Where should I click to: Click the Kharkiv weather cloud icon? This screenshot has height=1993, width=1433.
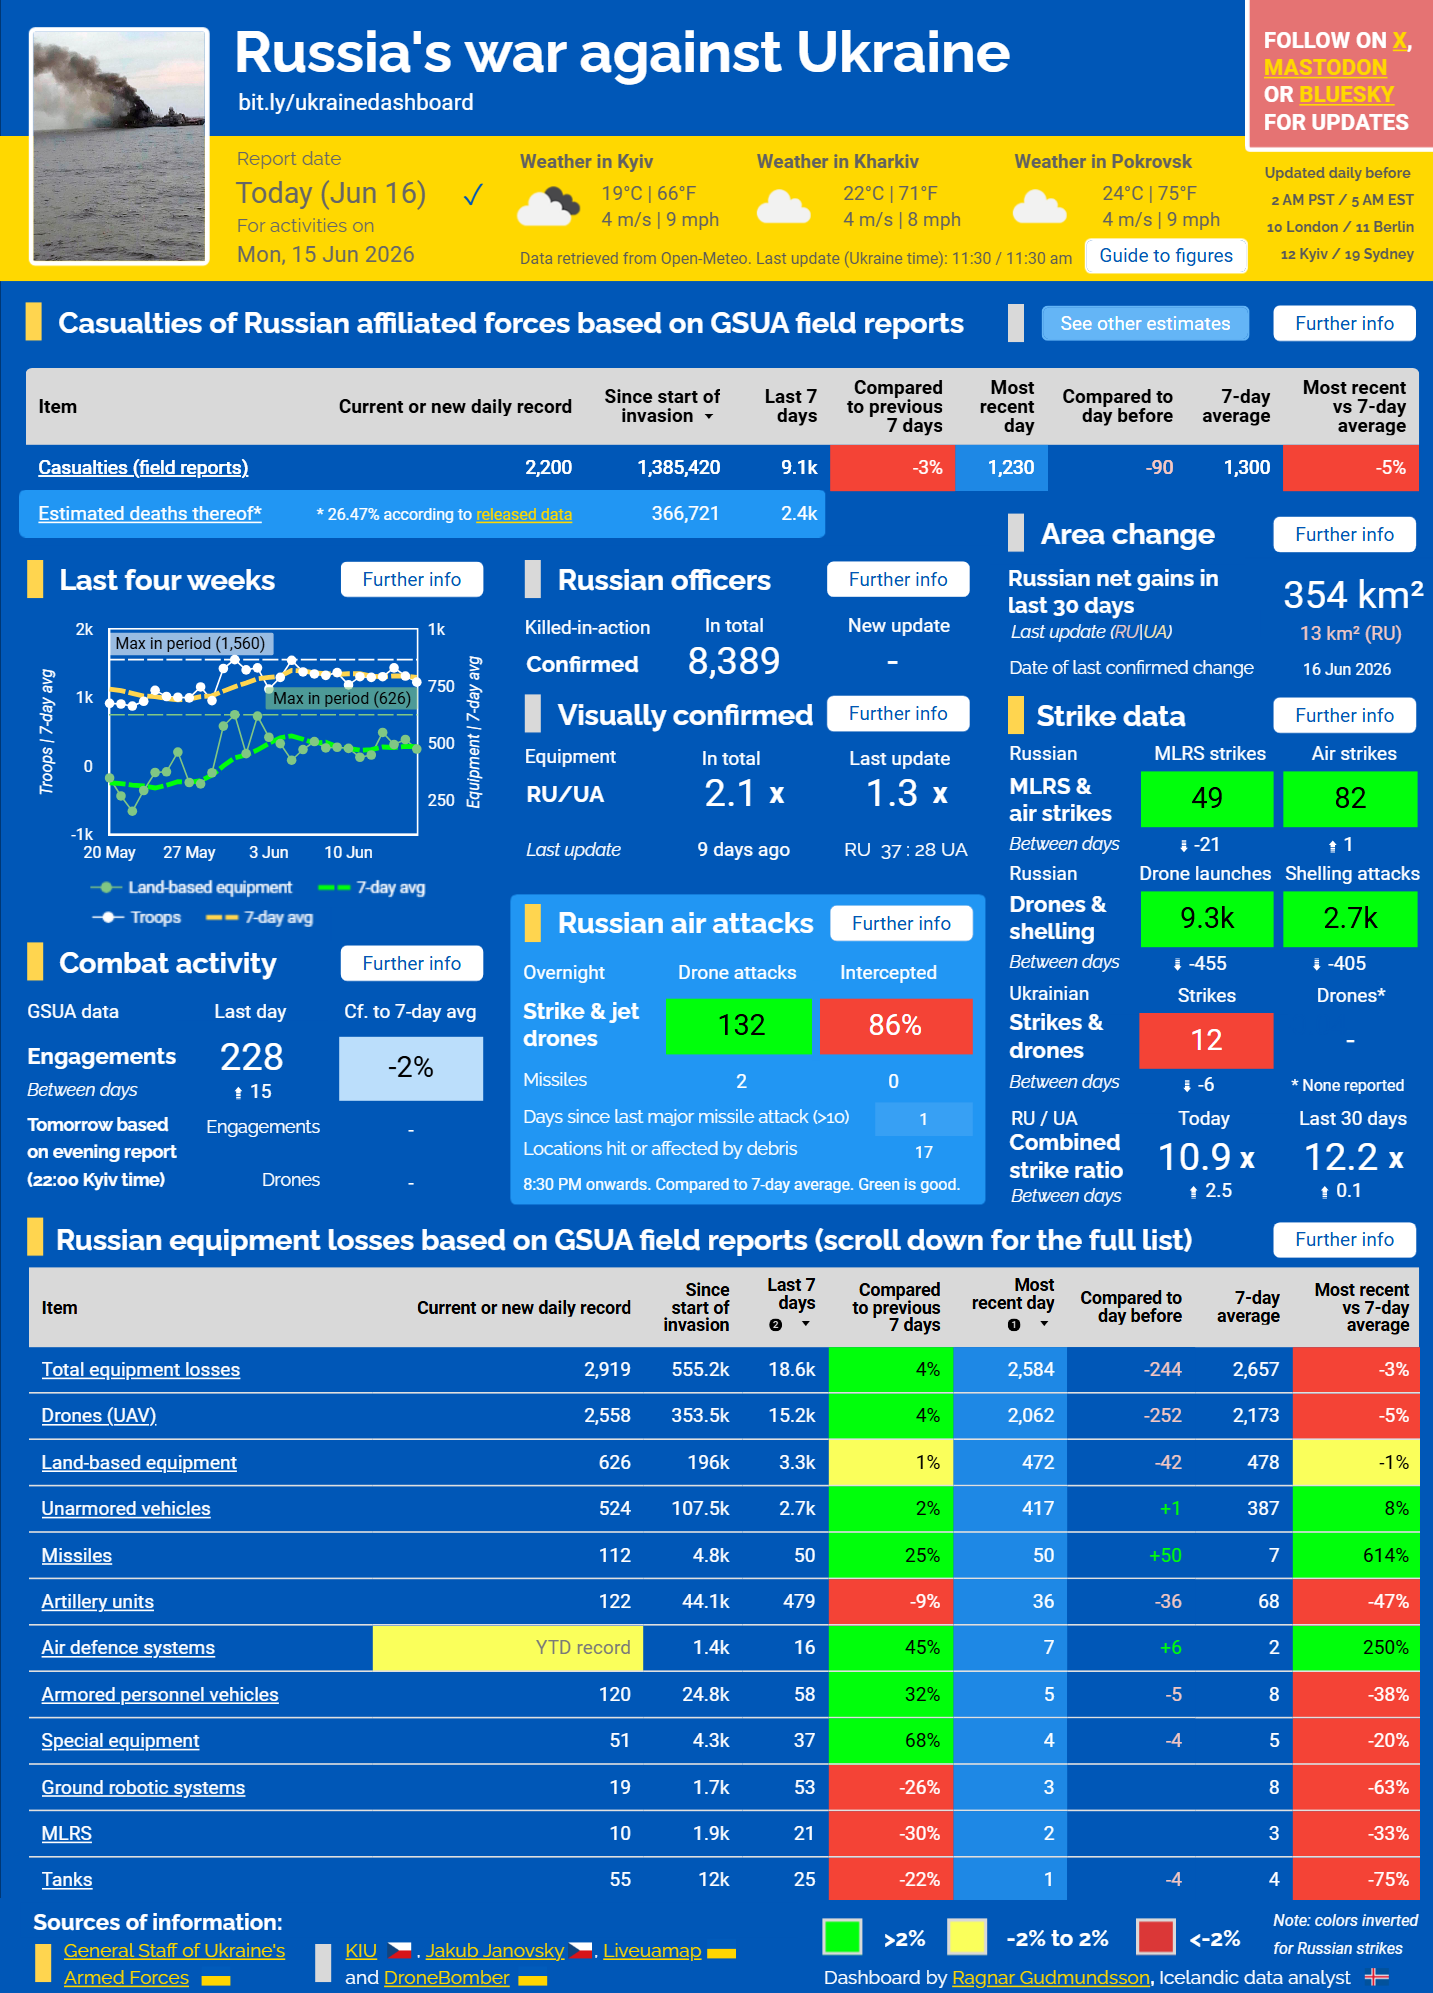[x=783, y=207]
